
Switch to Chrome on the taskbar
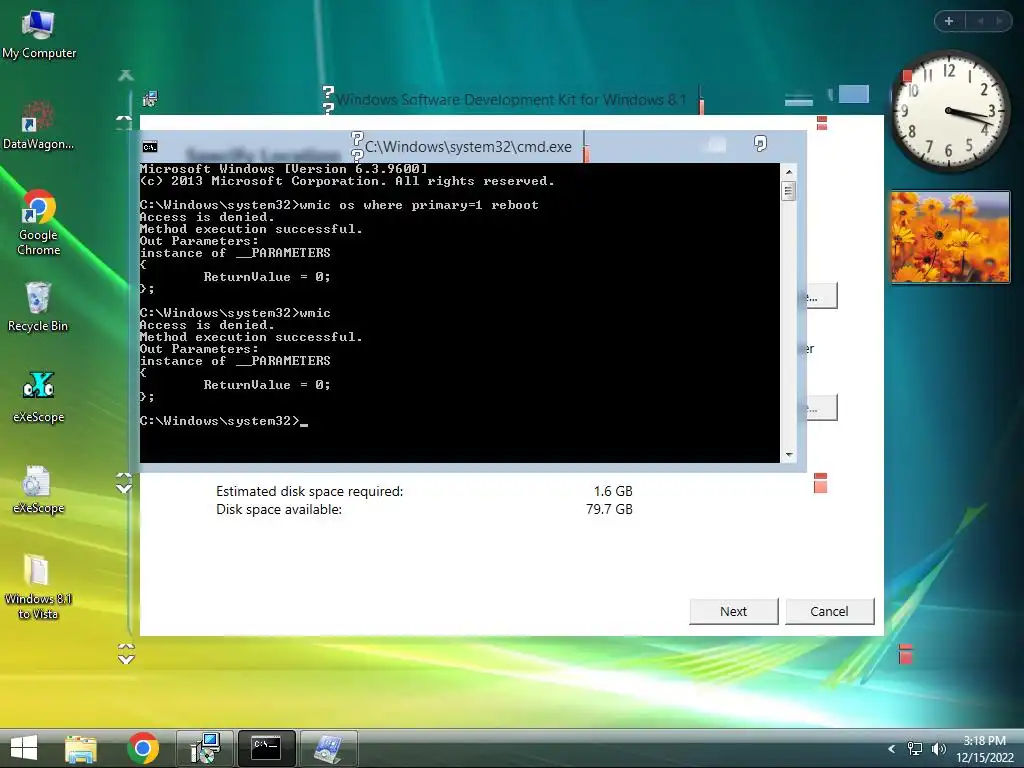(x=143, y=748)
